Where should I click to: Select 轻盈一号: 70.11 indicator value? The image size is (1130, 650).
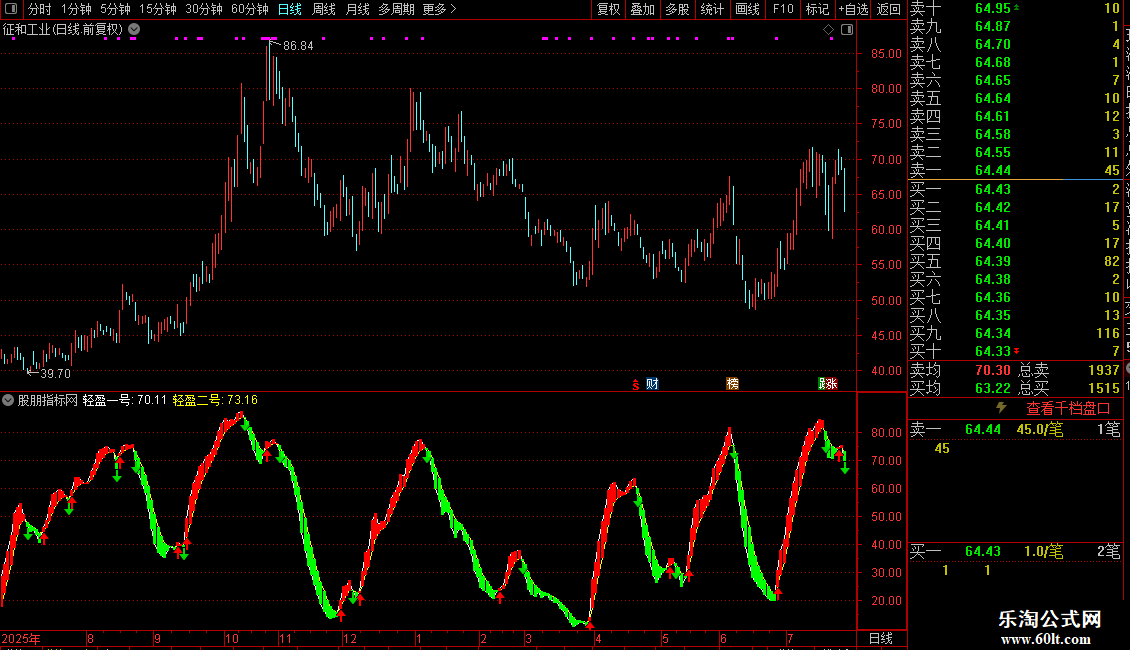coord(125,400)
